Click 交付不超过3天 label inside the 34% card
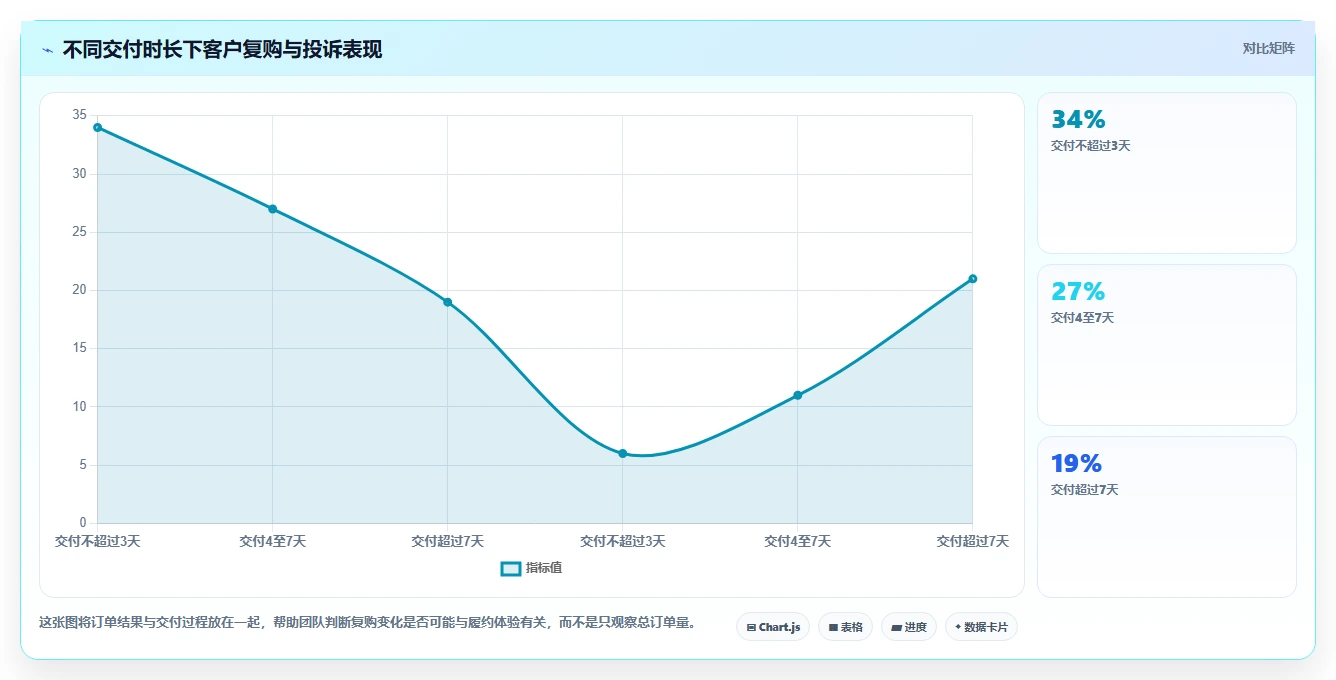 (1090, 146)
